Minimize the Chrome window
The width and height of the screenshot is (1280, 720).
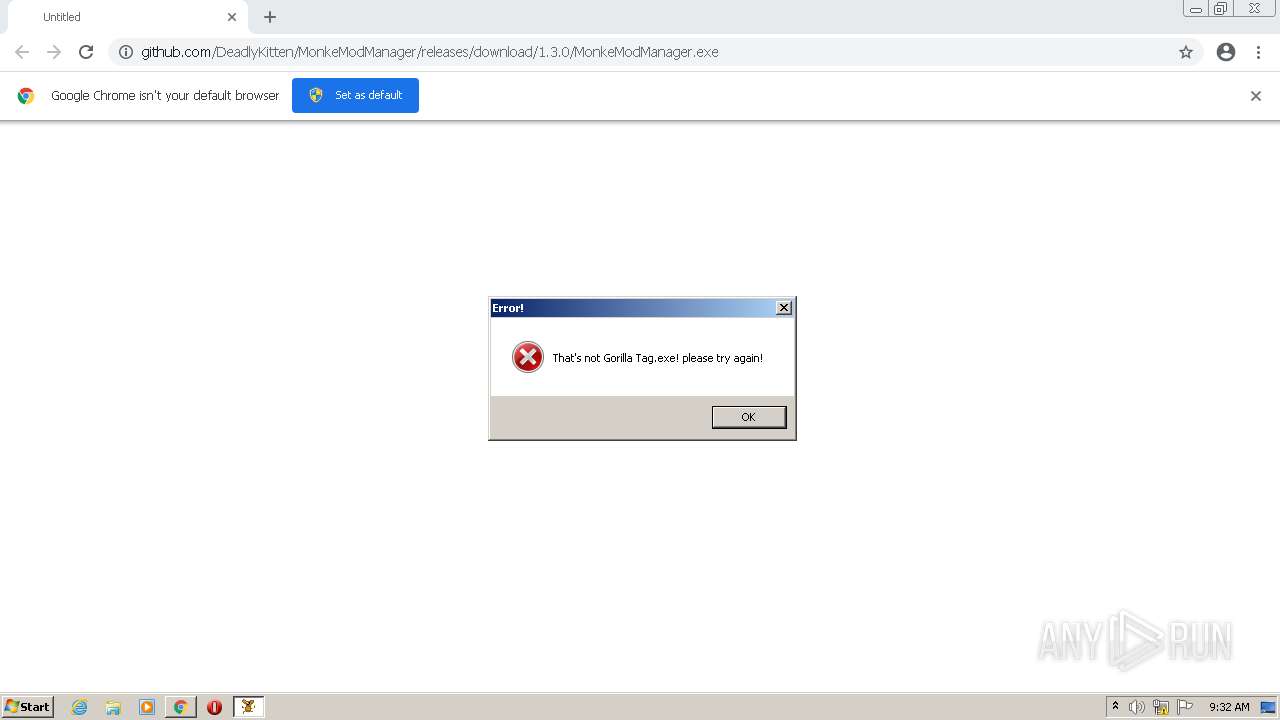(1196, 8)
